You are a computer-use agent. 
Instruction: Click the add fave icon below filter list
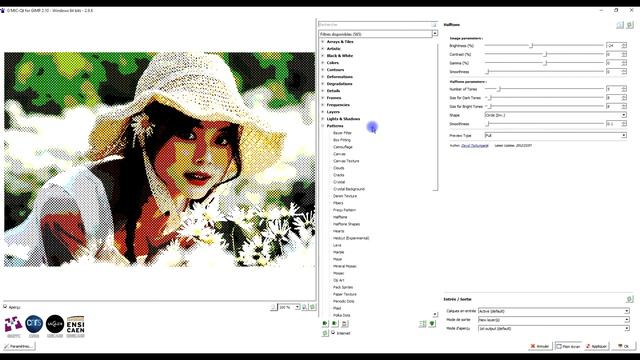point(325,324)
